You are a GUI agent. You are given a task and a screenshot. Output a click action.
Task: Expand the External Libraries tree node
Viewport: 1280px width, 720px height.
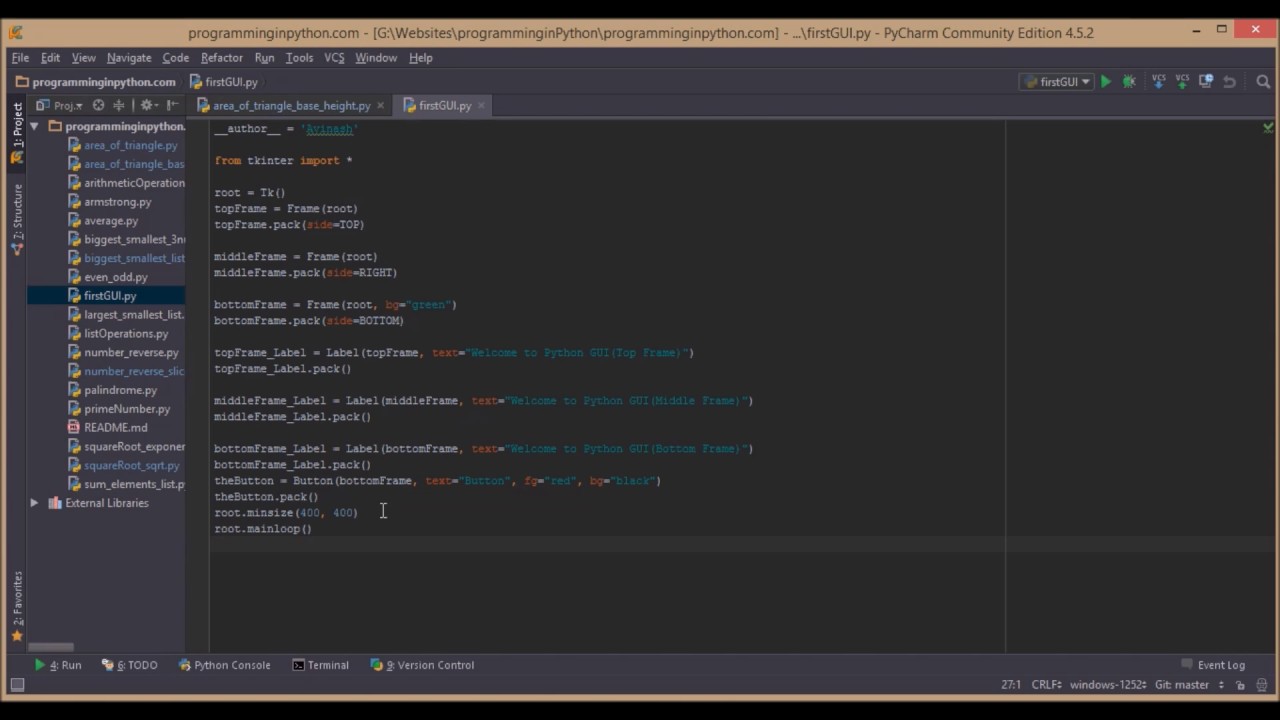[x=34, y=503]
